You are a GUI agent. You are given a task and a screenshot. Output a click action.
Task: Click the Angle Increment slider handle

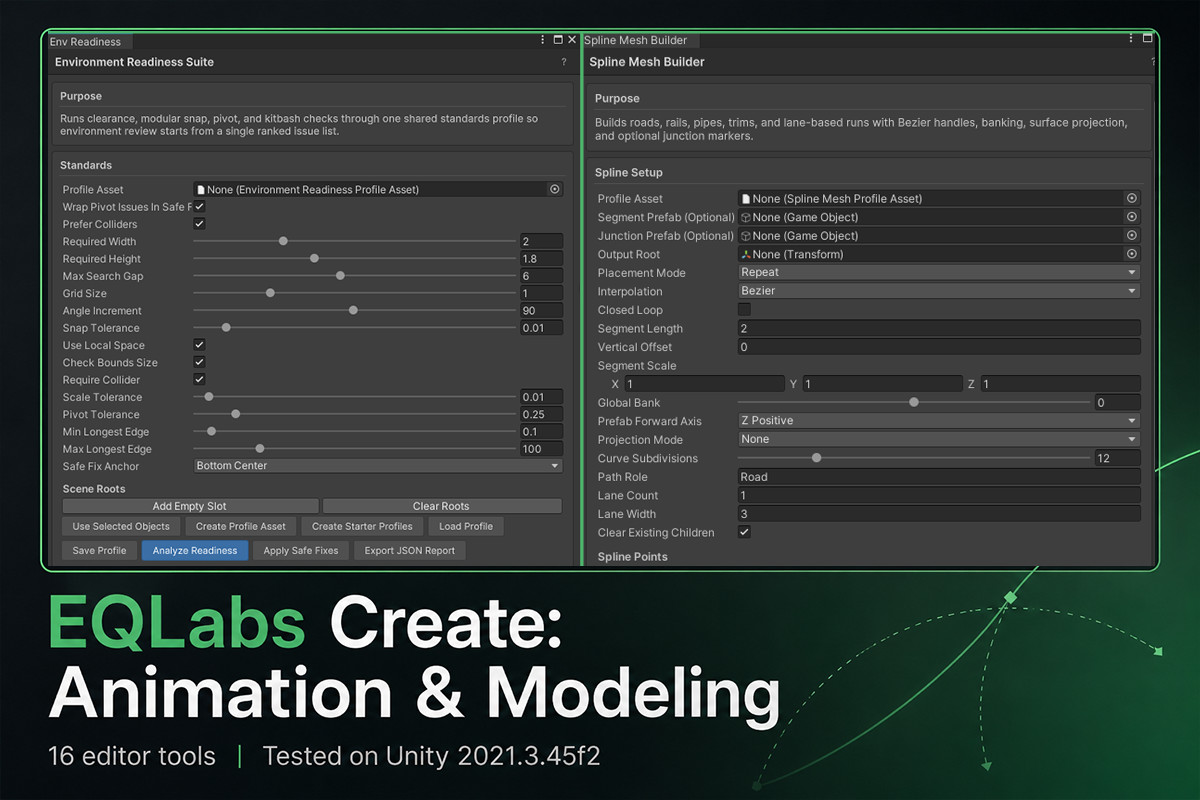click(x=353, y=310)
